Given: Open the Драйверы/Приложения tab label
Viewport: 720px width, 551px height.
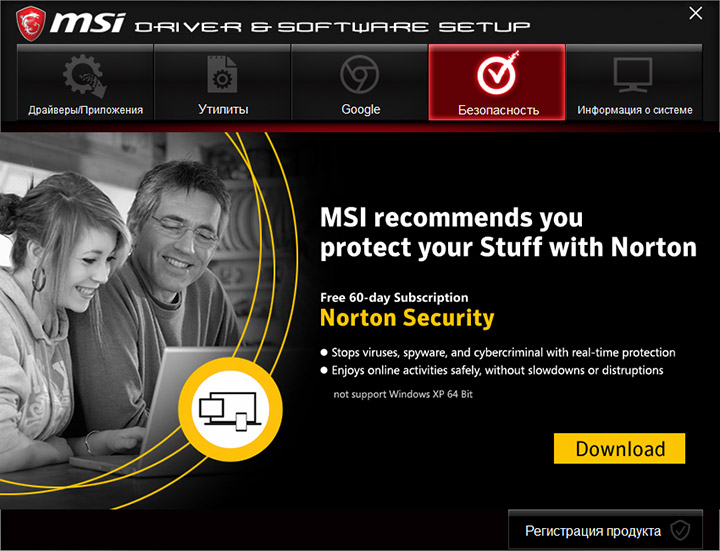Looking at the screenshot, I should 85,110.
